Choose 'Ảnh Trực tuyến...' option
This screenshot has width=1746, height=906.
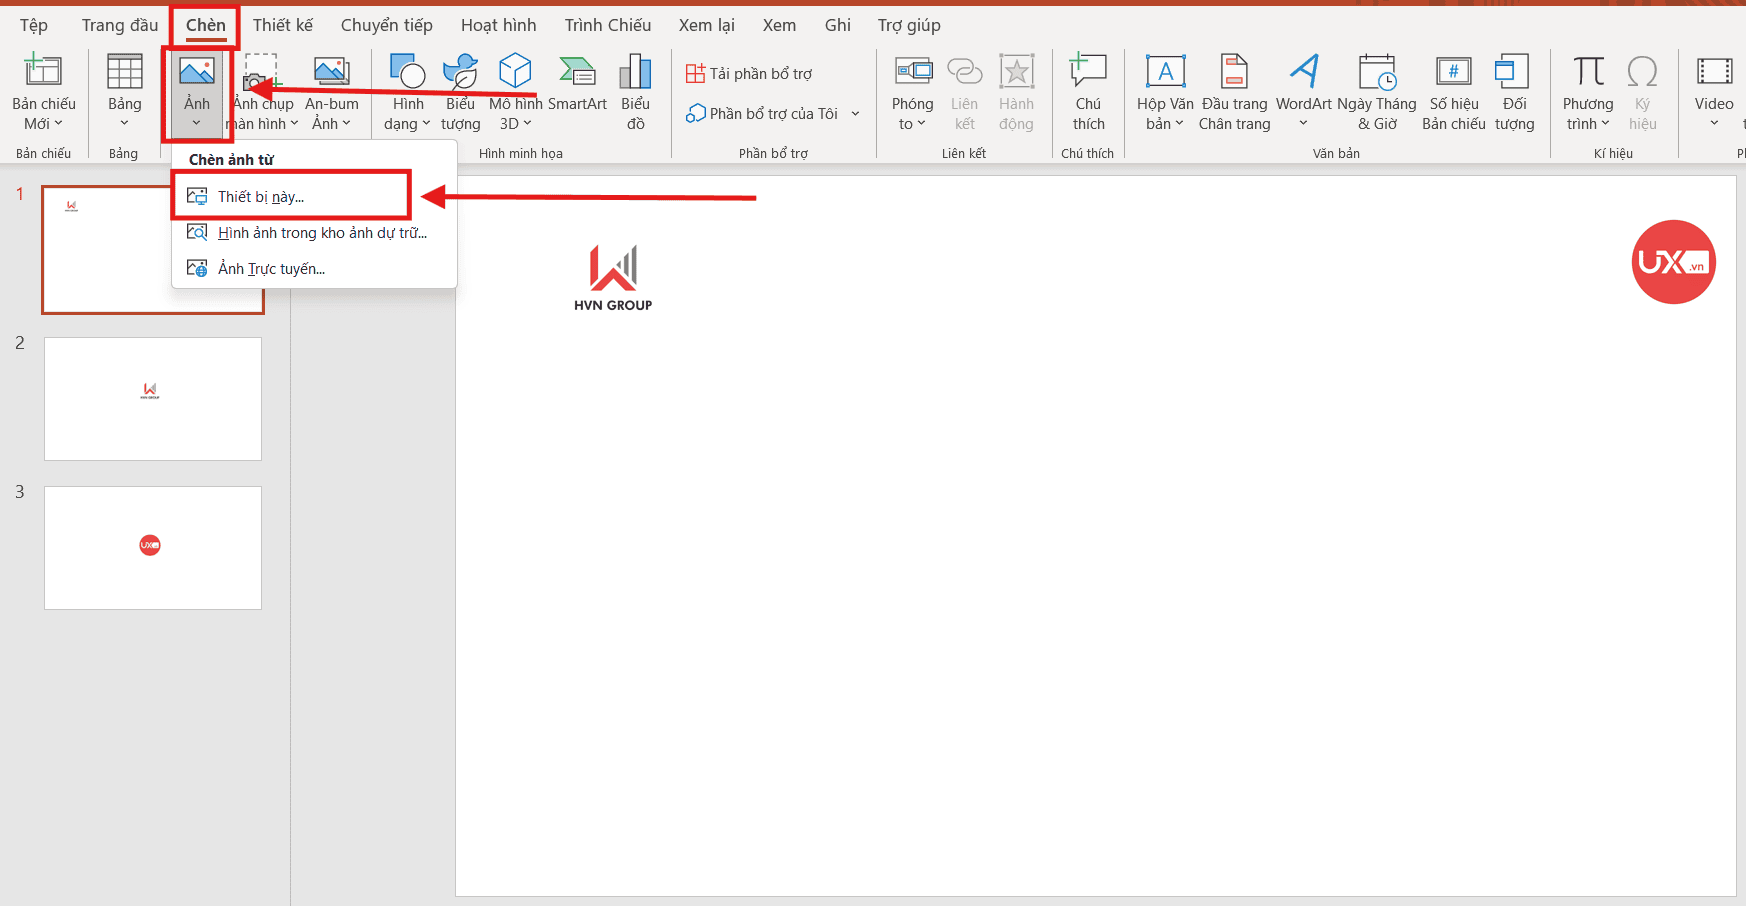point(271,267)
